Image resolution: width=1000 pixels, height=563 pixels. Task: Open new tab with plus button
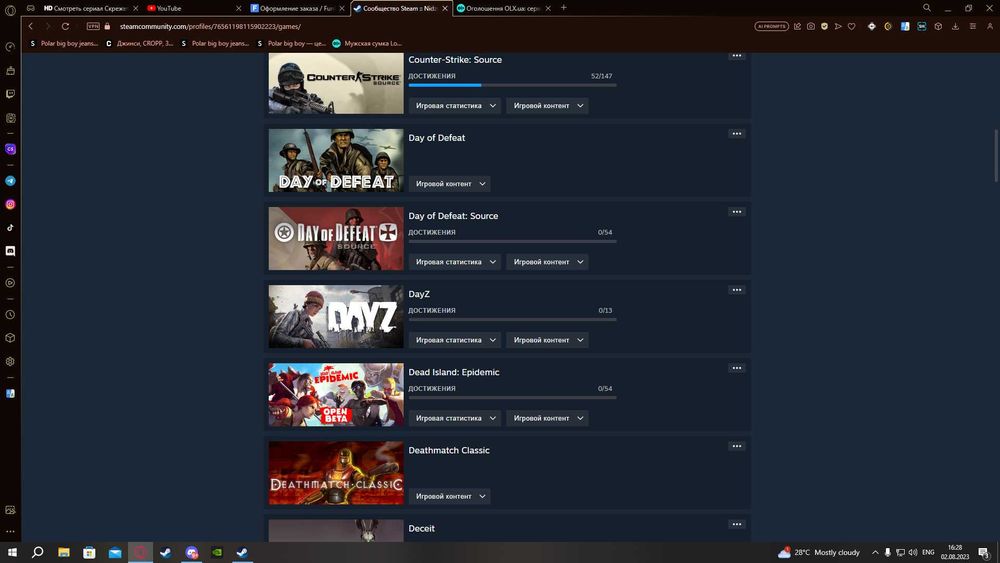tap(564, 8)
